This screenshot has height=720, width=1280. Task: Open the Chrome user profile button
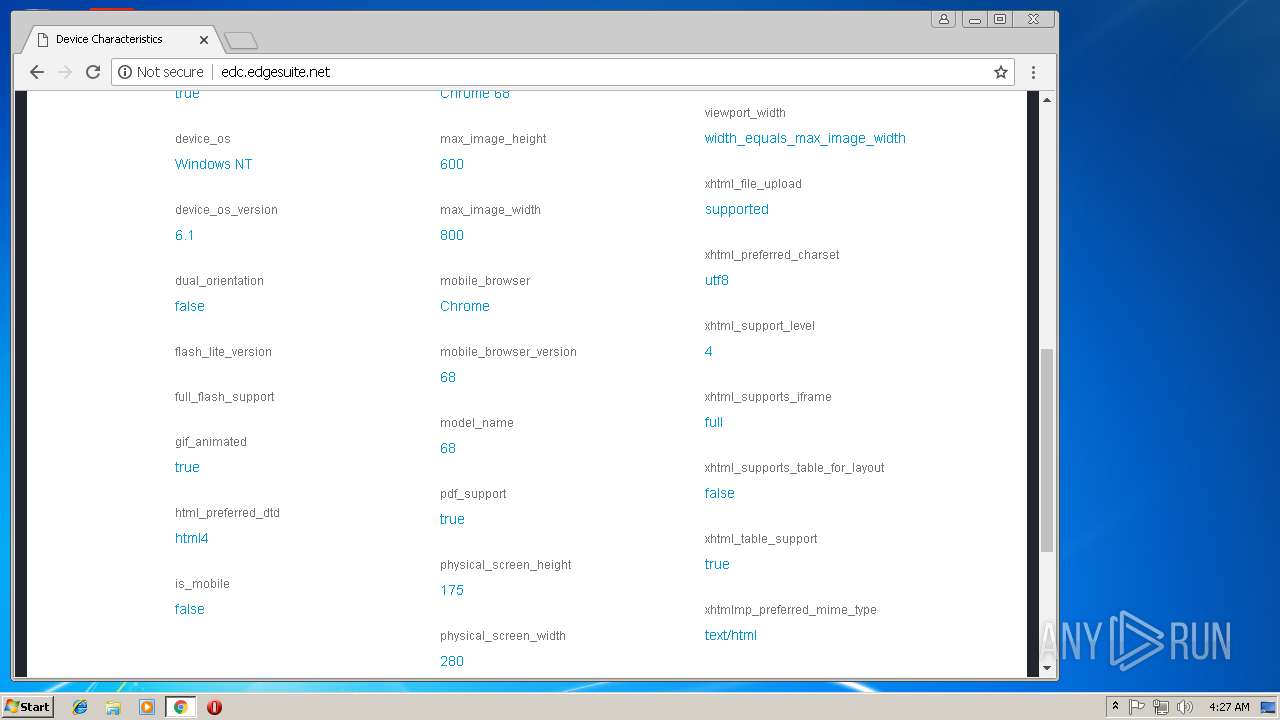[x=943, y=19]
